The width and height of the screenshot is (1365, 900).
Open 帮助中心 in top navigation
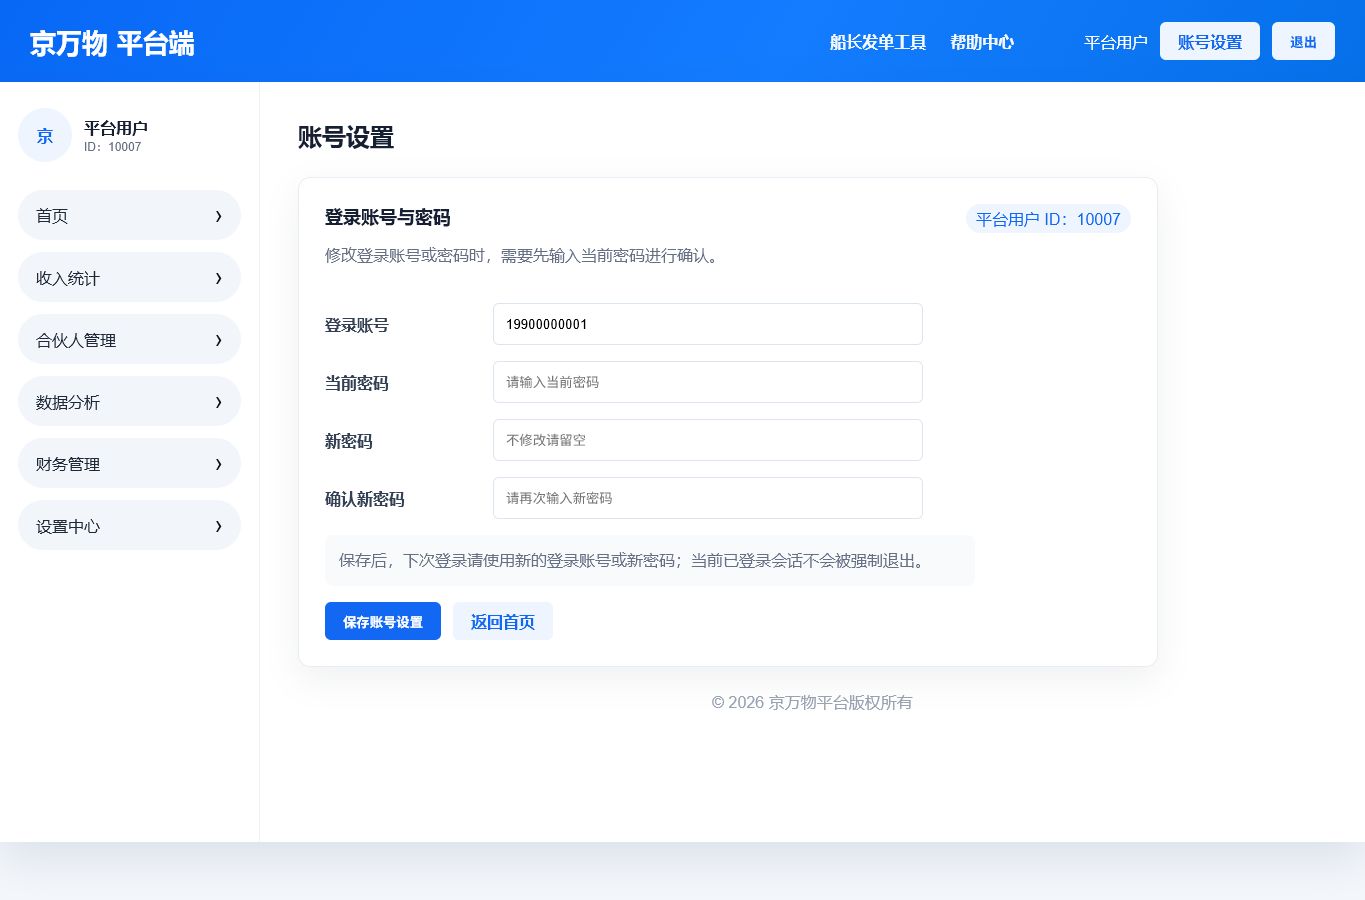click(x=982, y=42)
